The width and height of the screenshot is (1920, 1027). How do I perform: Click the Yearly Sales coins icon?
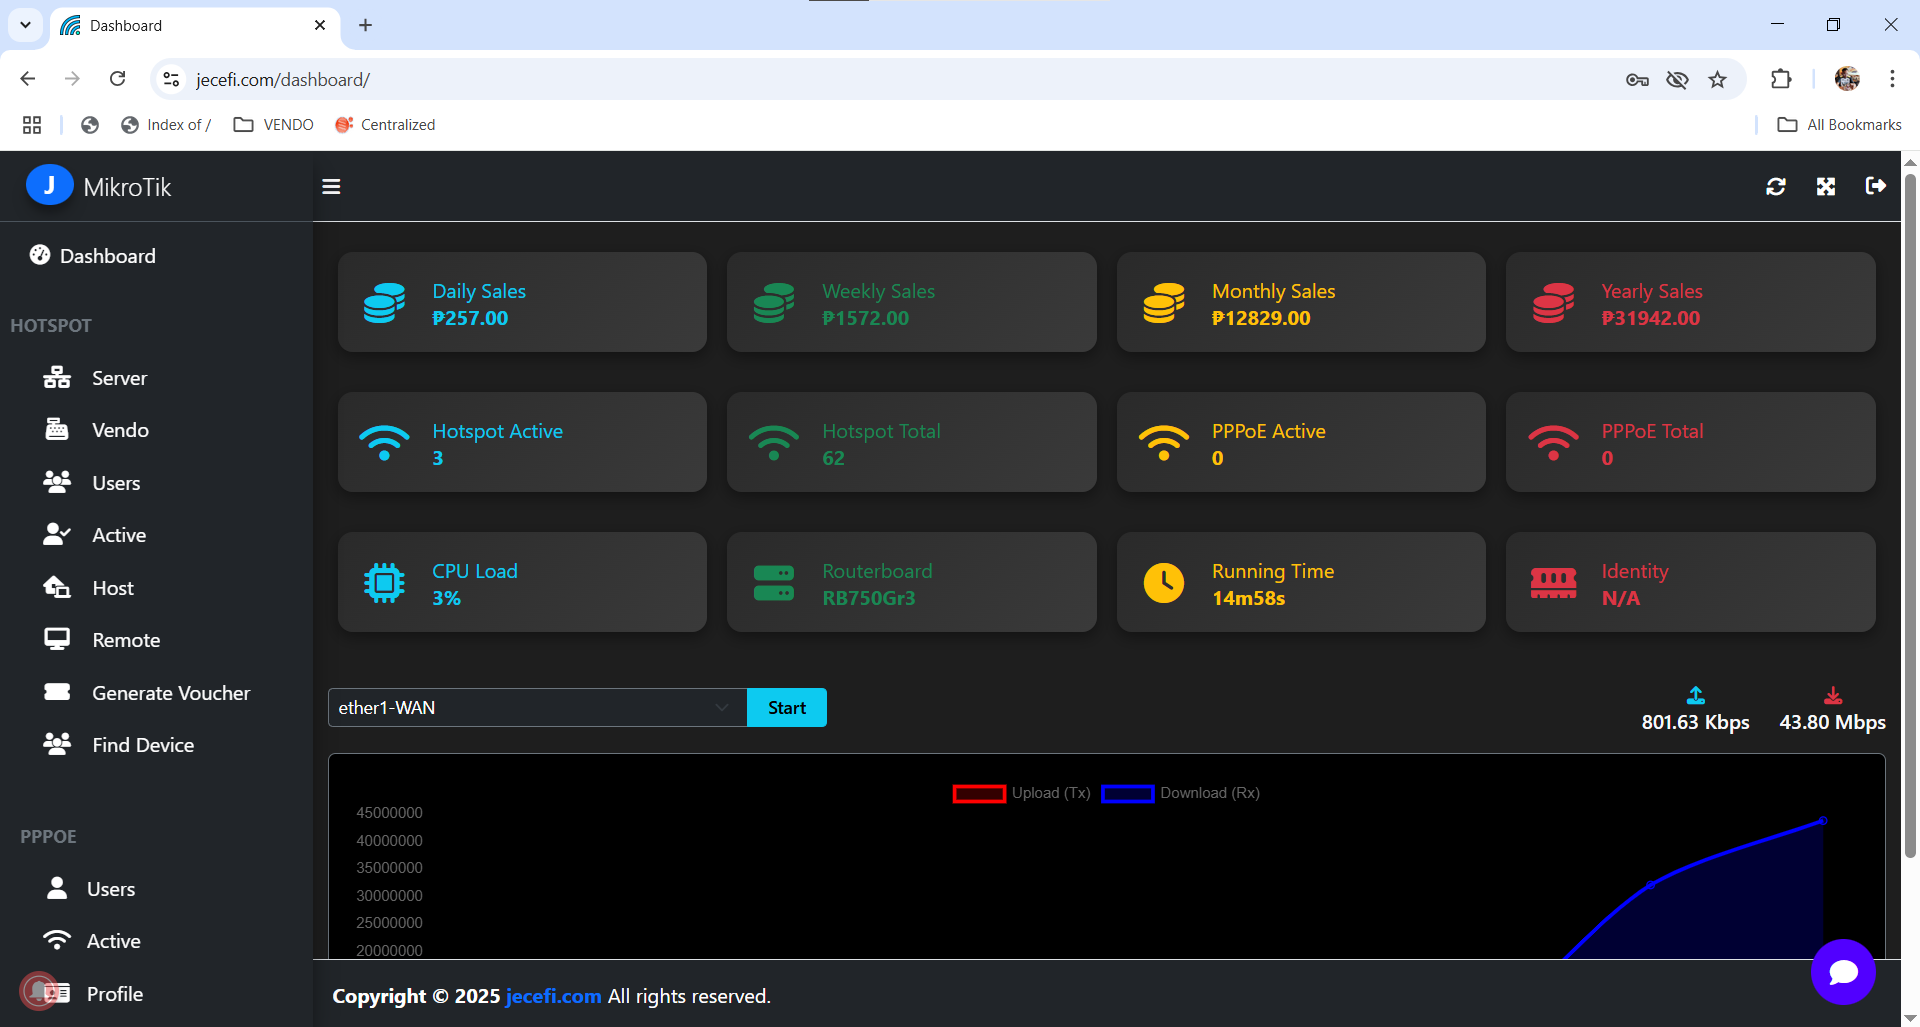pyautogui.click(x=1554, y=303)
